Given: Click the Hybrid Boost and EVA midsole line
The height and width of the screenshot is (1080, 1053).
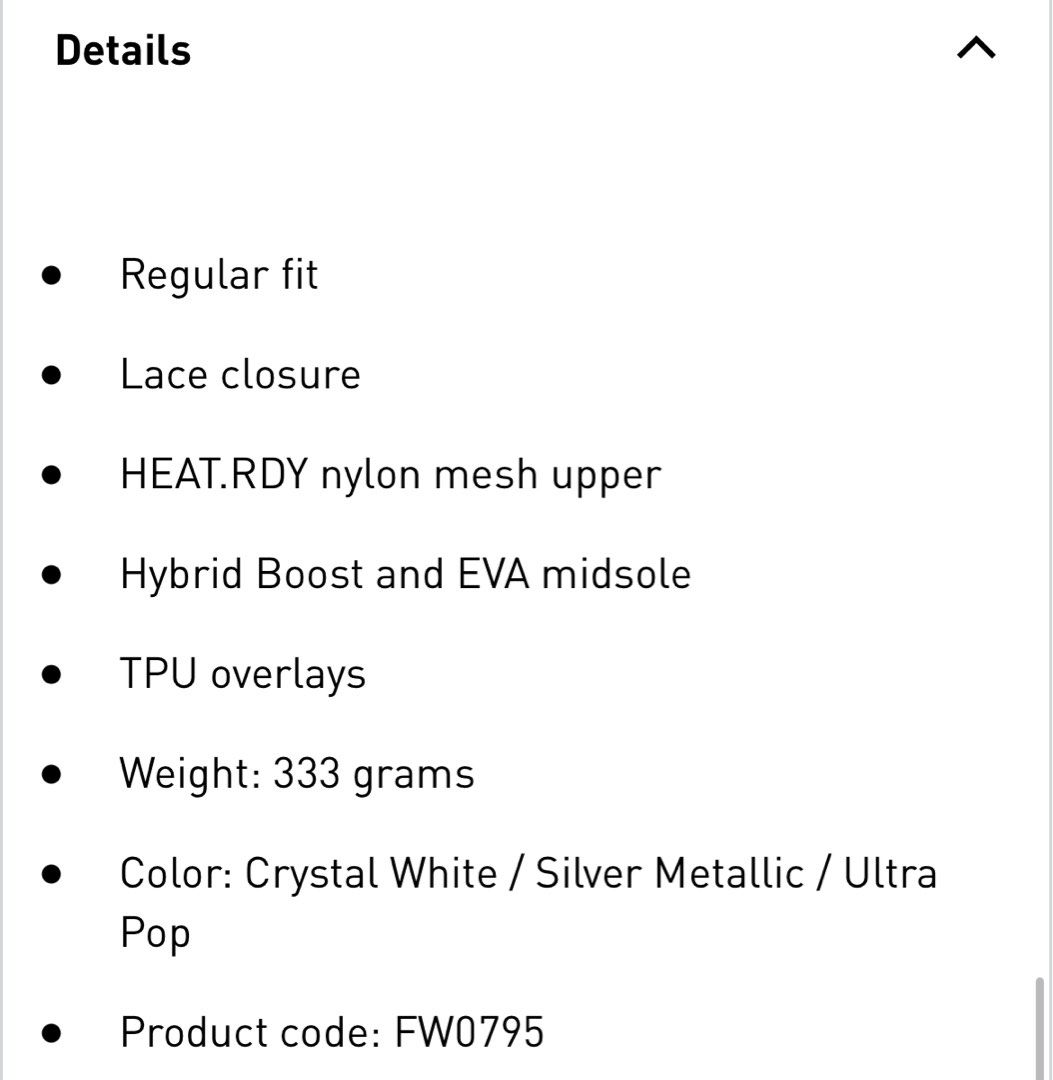Looking at the screenshot, I should 406,574.
